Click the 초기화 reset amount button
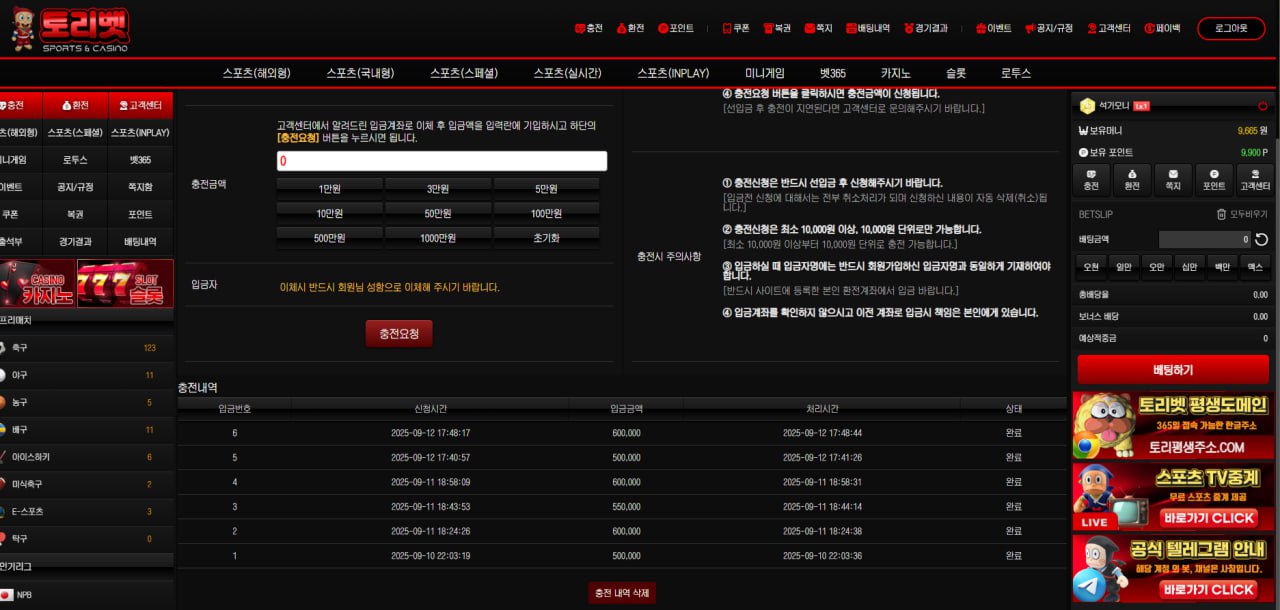 546,238
